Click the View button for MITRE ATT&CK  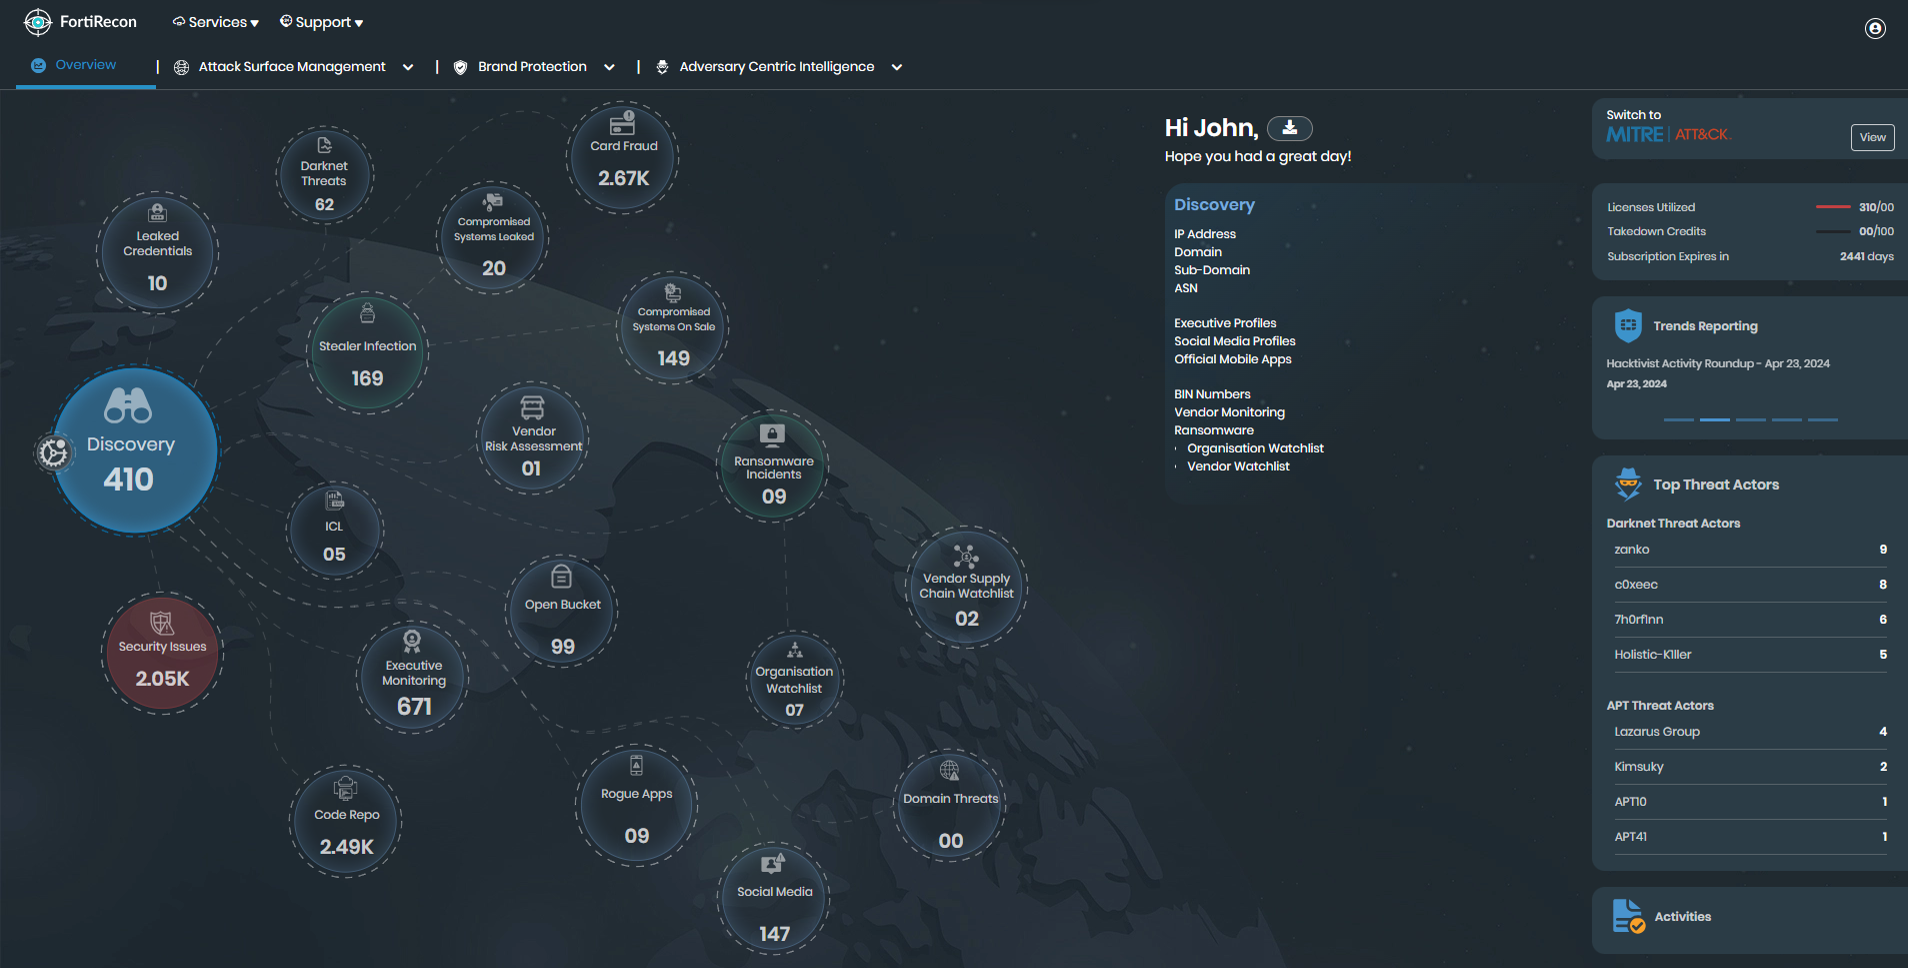[x=1871, y=137]
